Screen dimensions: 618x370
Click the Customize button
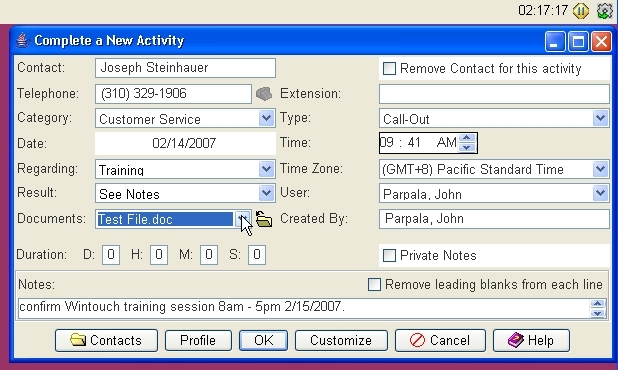click(341, 340)
